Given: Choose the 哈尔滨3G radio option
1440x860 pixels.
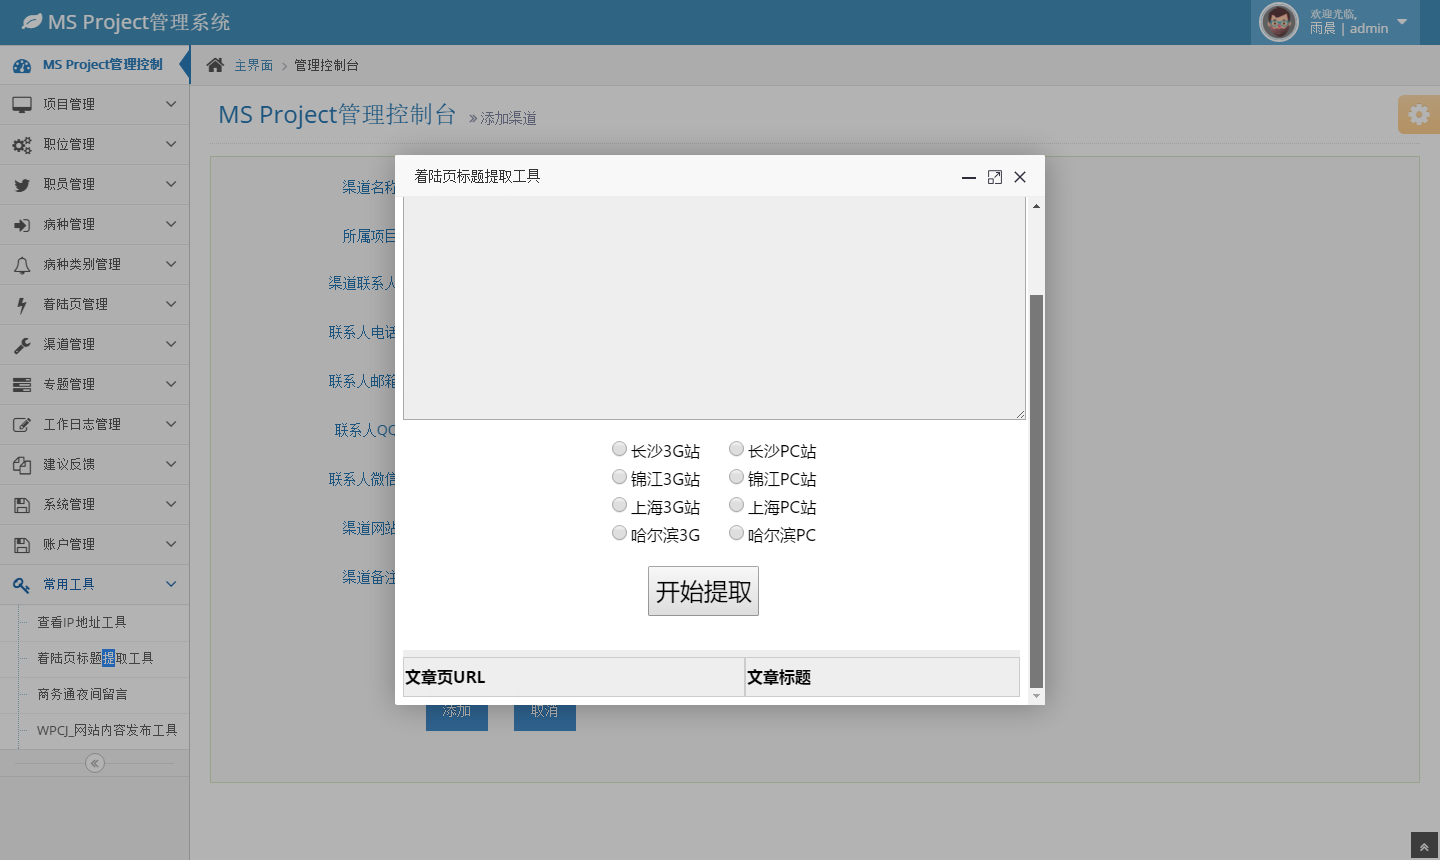Looking at the screenshot, I should tap(620, 533).
